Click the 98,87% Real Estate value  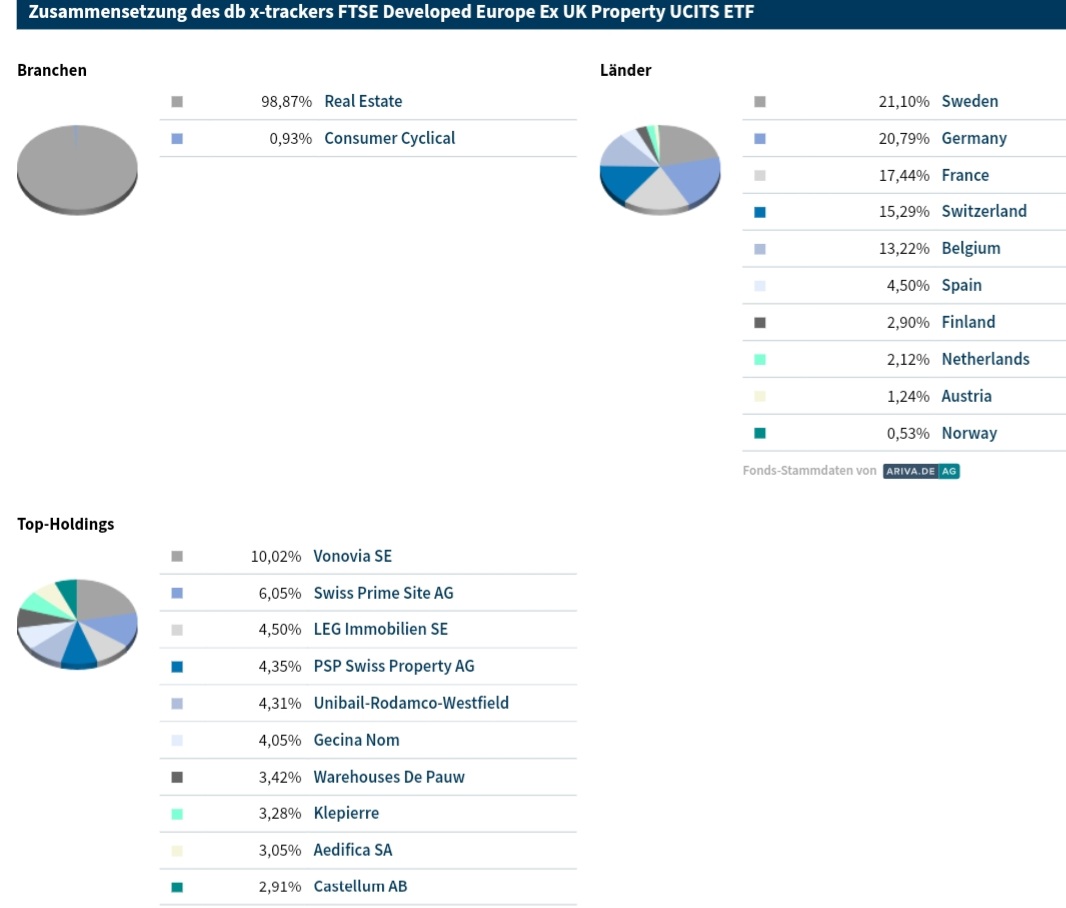(x=286, y=102)
